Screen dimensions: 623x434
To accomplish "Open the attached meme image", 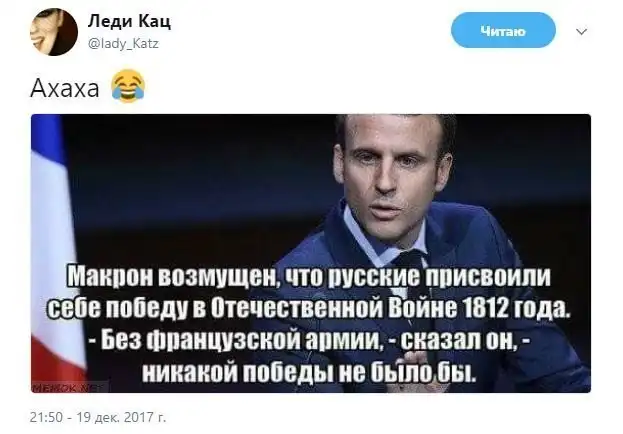I will (x=311, y=253).
